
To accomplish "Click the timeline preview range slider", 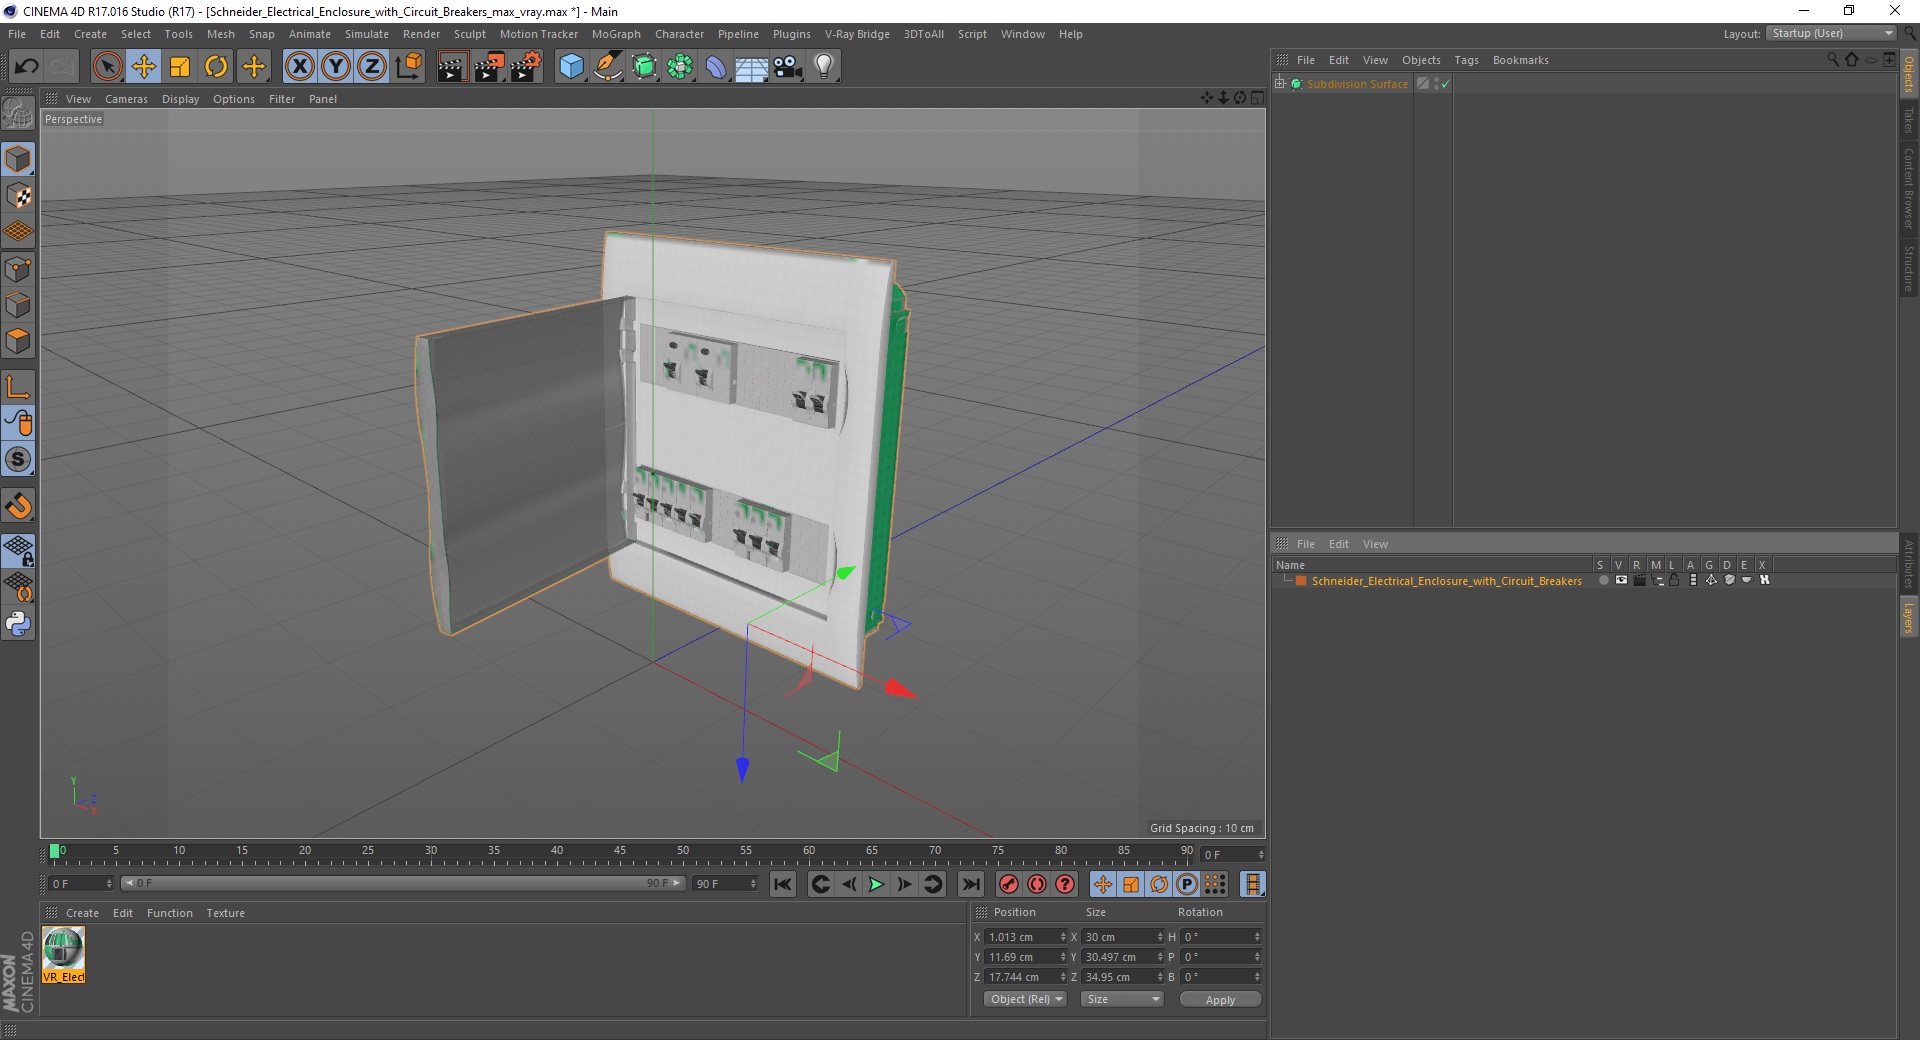I will point(403,883).
